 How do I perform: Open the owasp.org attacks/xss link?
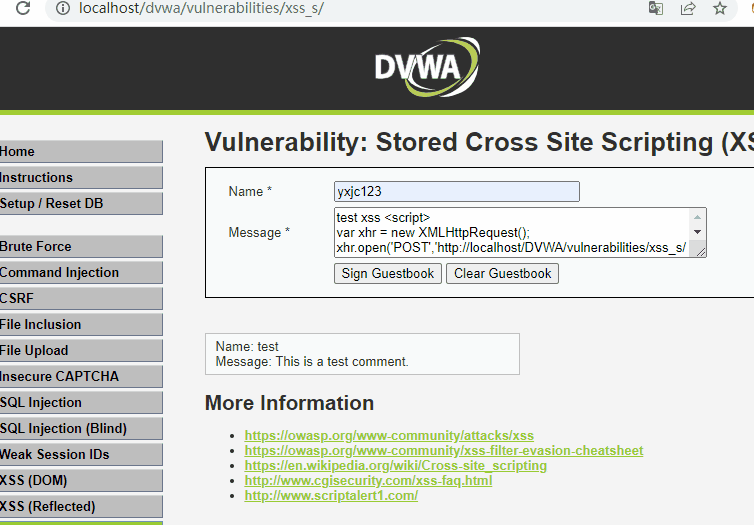pyautogui.click(x=389, y=436)
